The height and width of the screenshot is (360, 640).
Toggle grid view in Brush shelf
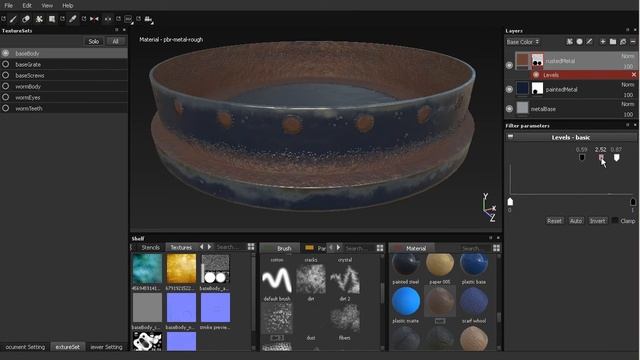[380, 248]
